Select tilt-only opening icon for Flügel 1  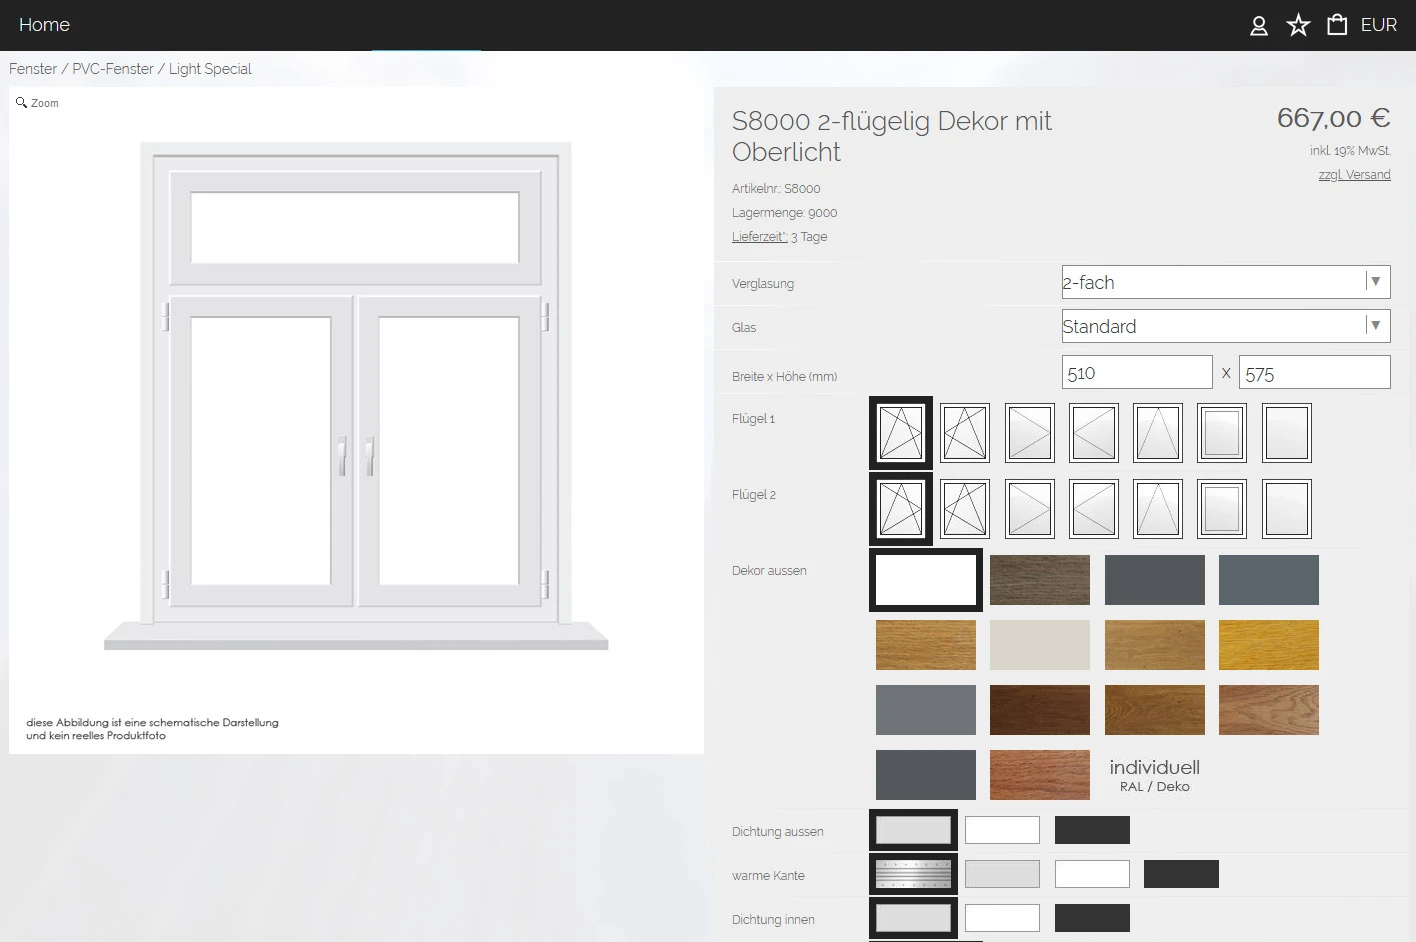1158,433
